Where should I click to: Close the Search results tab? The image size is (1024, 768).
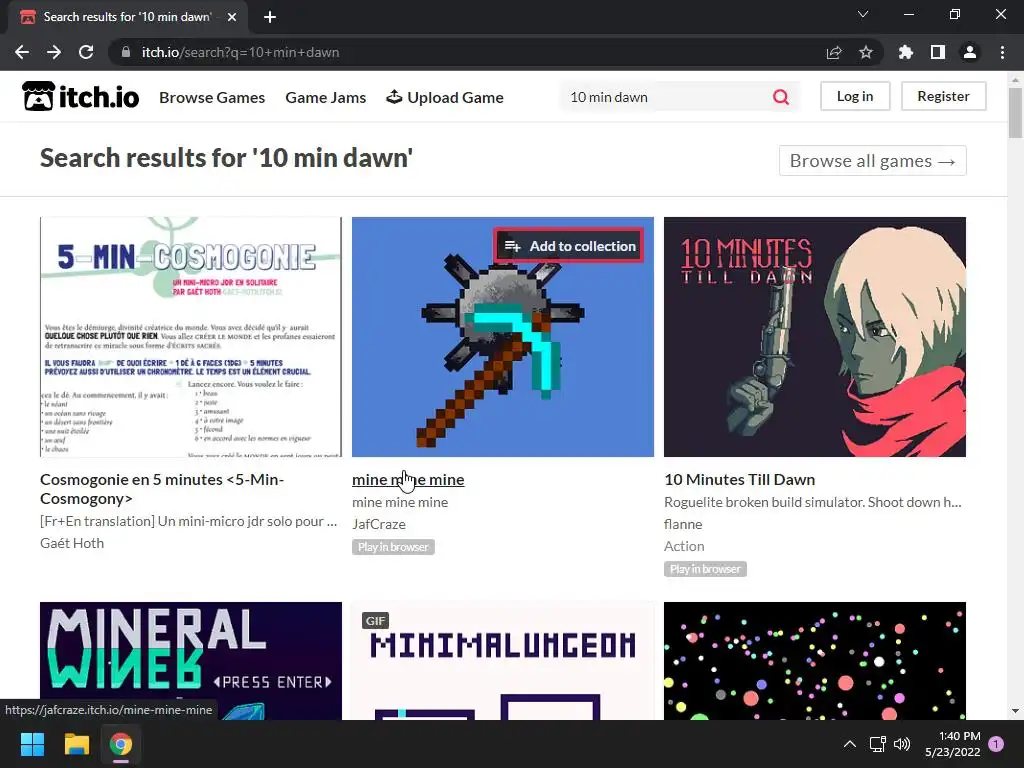[232, 17]
